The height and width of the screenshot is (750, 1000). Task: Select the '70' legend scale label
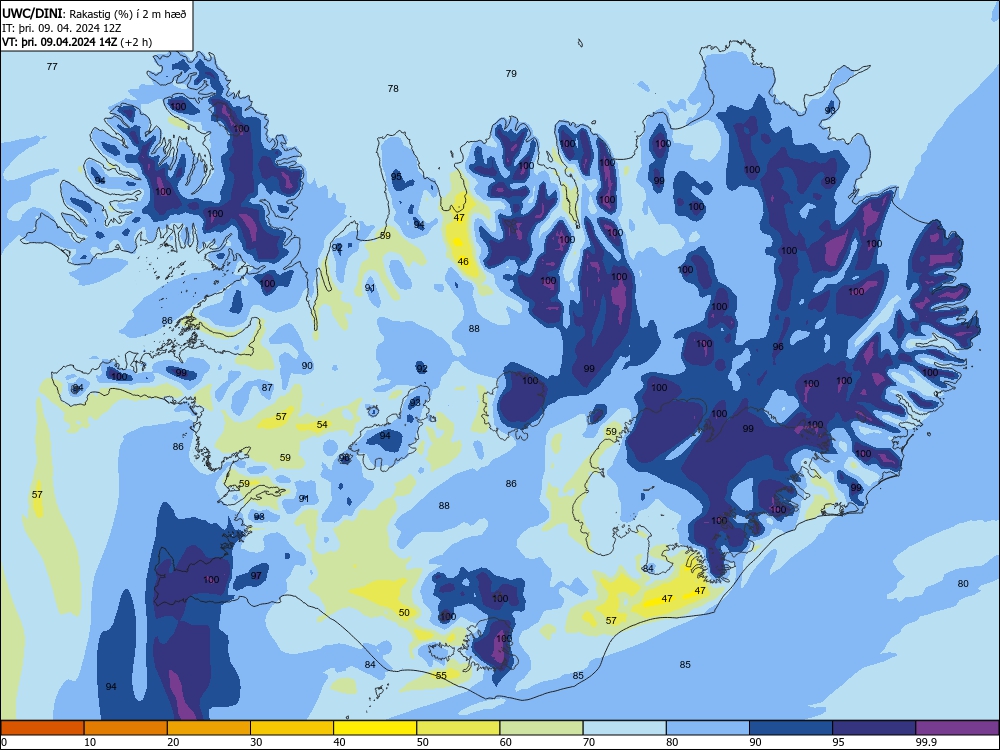(x=589, y=742)
